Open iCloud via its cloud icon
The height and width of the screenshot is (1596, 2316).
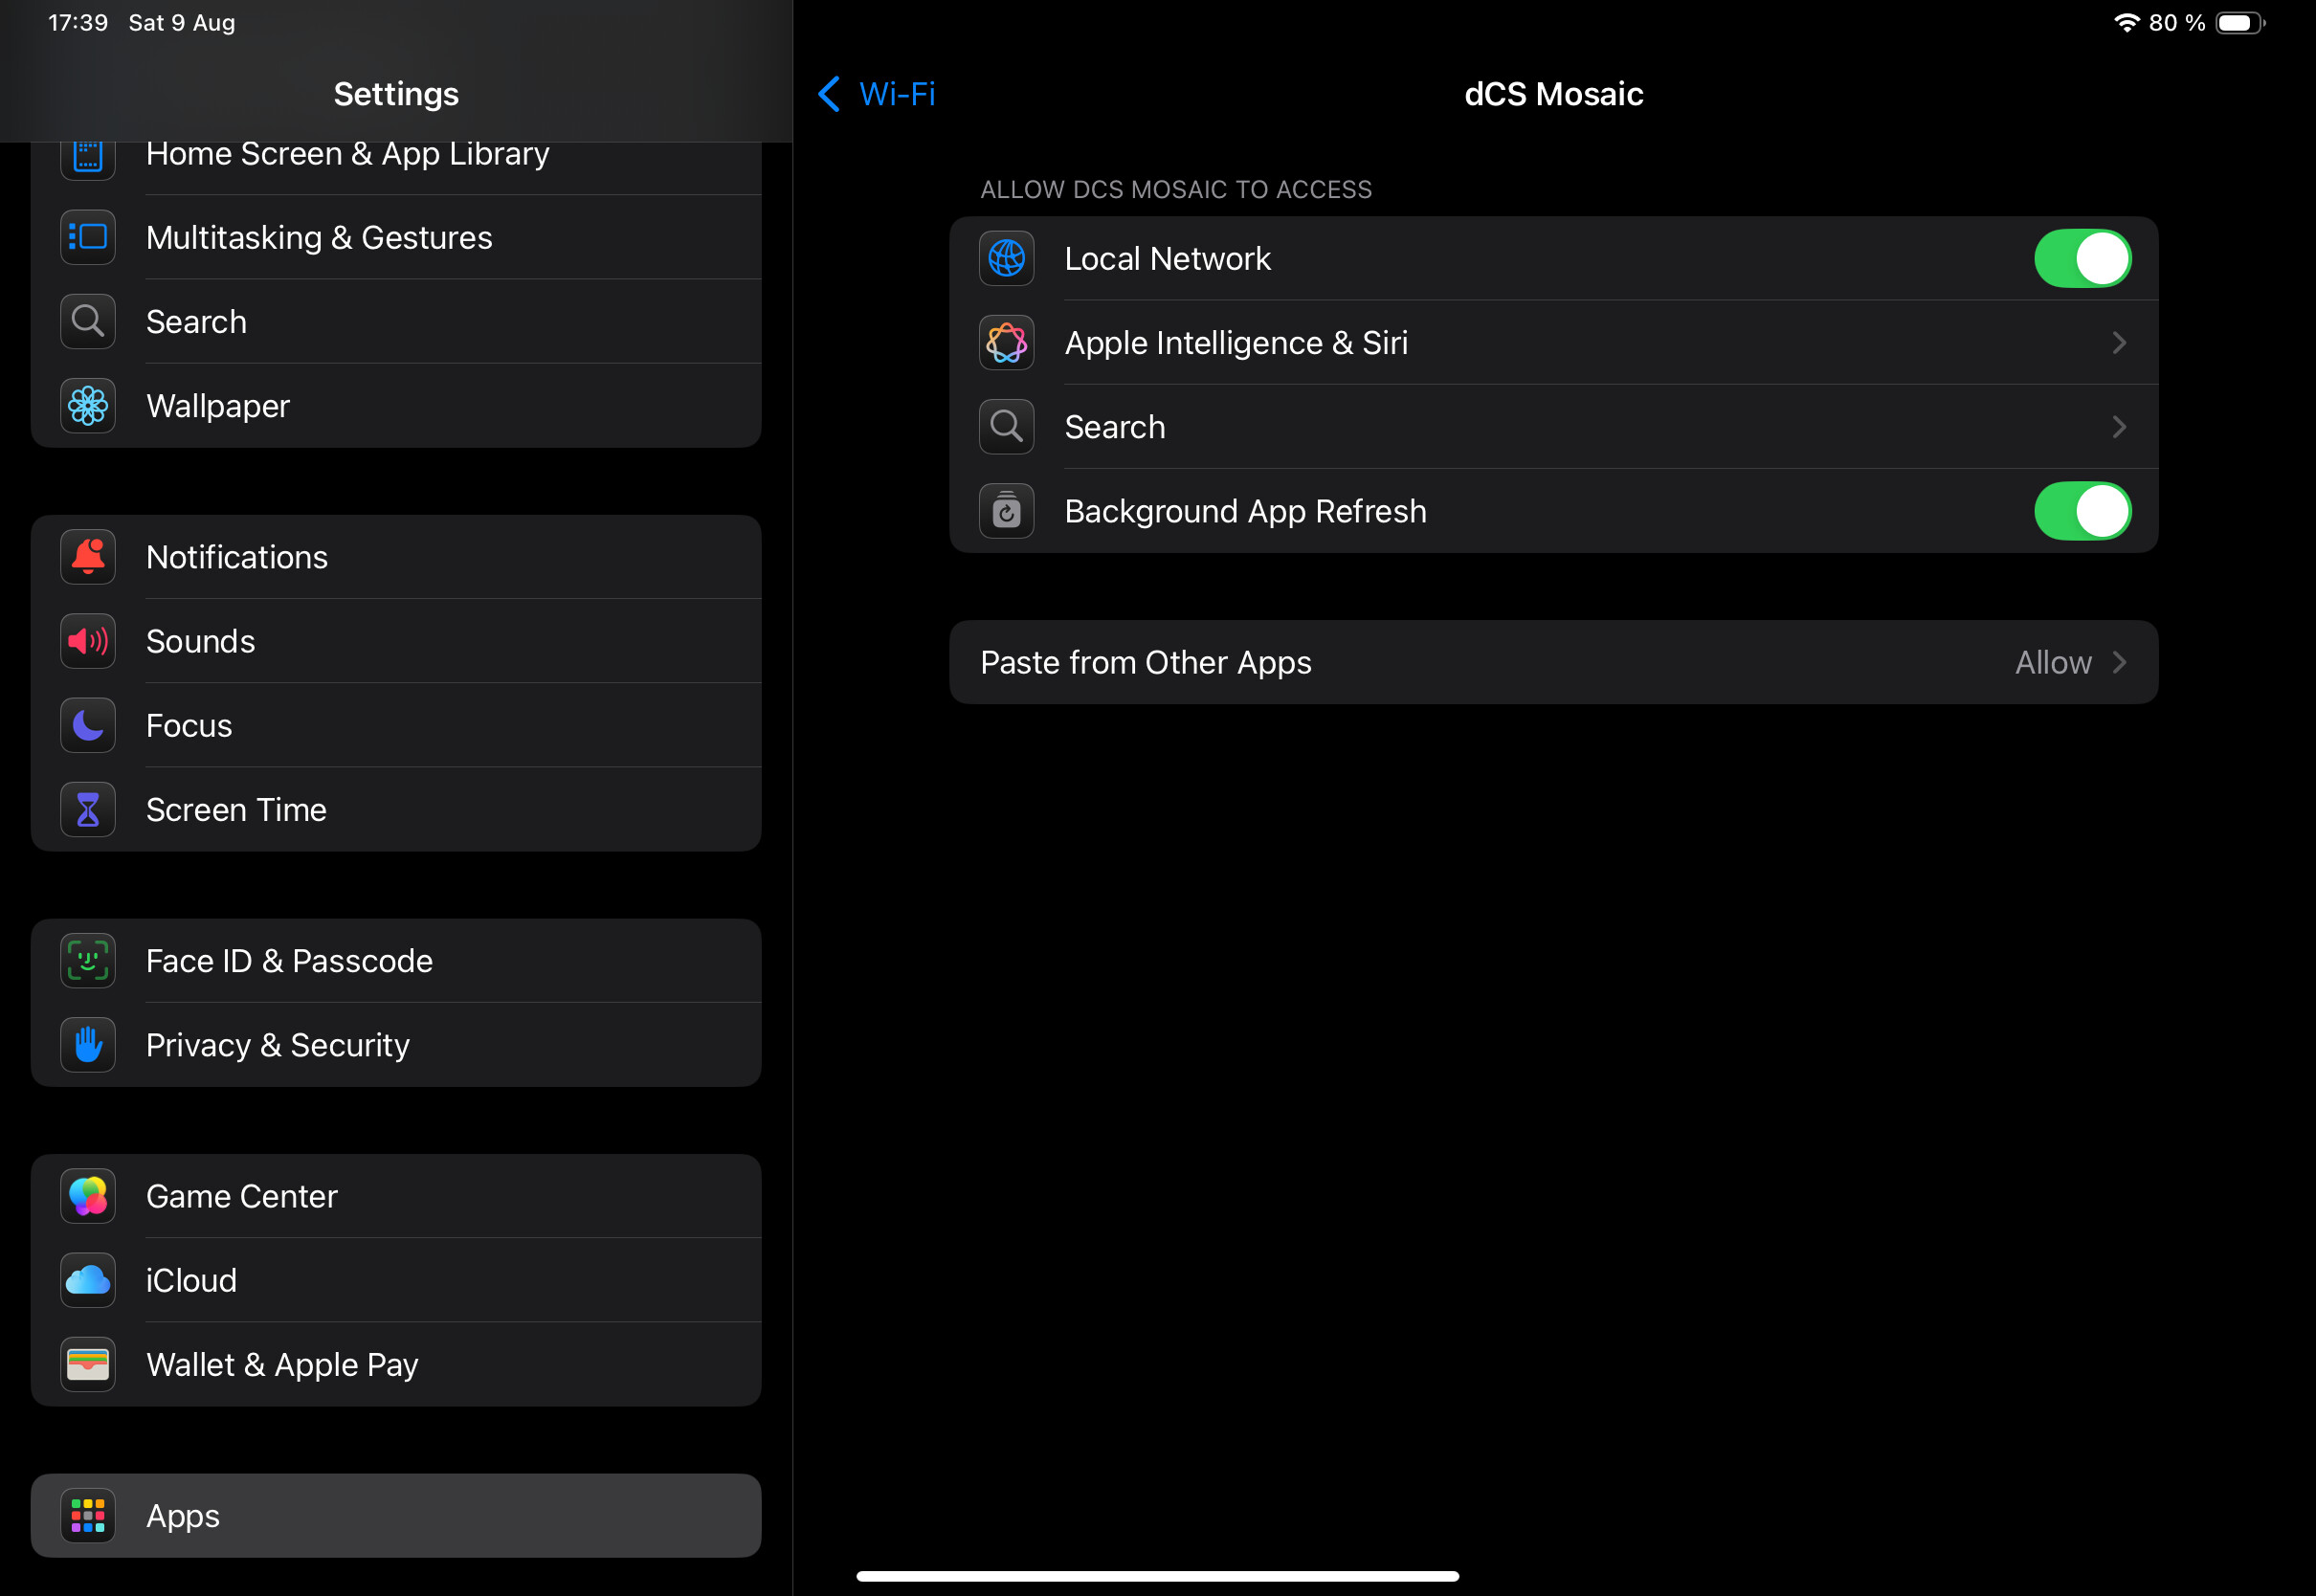[88, 1280]
